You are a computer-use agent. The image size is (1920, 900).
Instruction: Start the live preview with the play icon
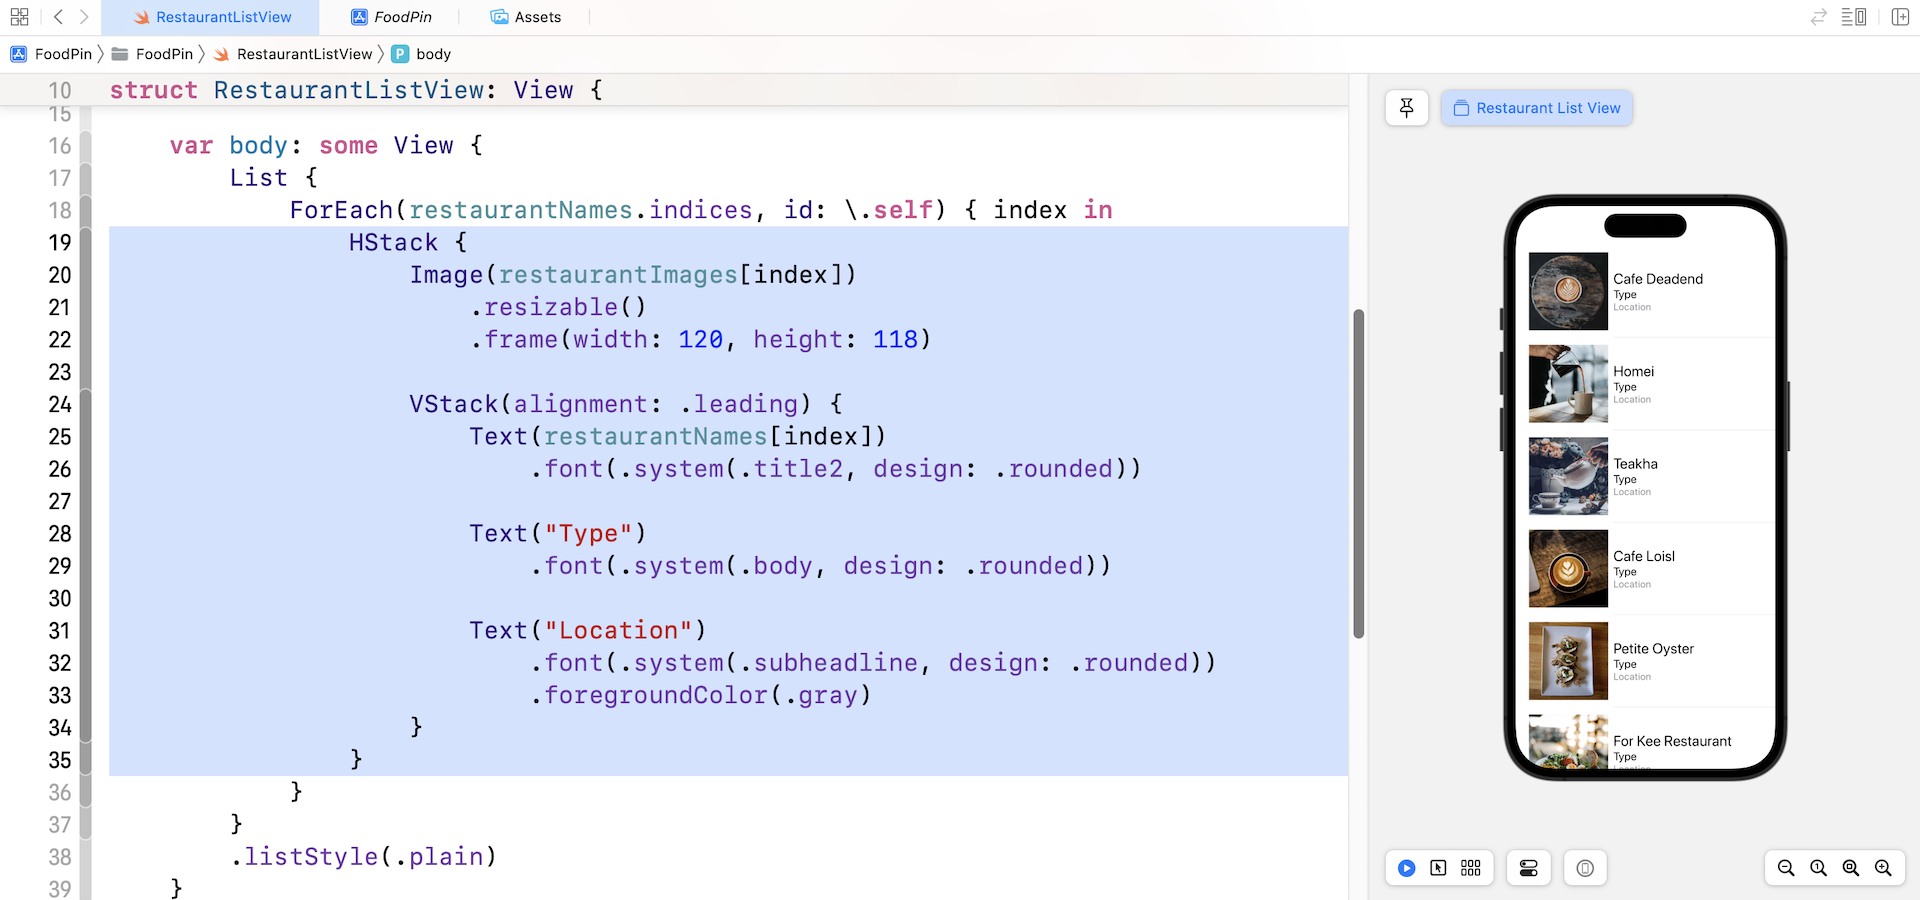[x=1407, y=868]
